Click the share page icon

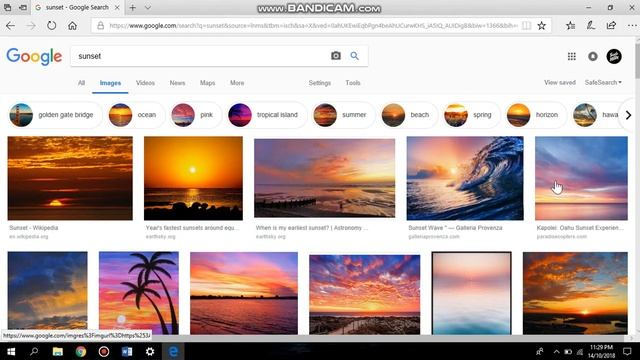click(611, 26)
